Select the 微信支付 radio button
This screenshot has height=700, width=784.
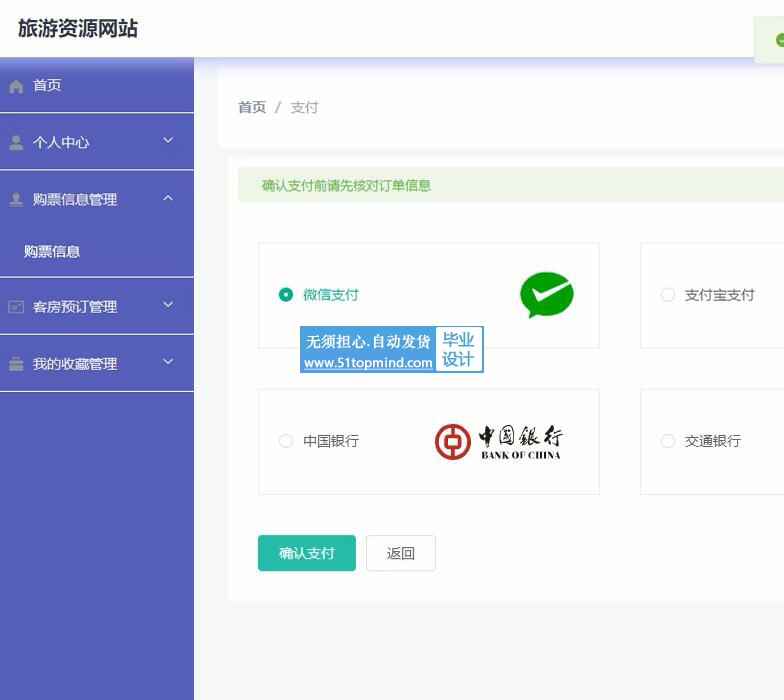286,295
